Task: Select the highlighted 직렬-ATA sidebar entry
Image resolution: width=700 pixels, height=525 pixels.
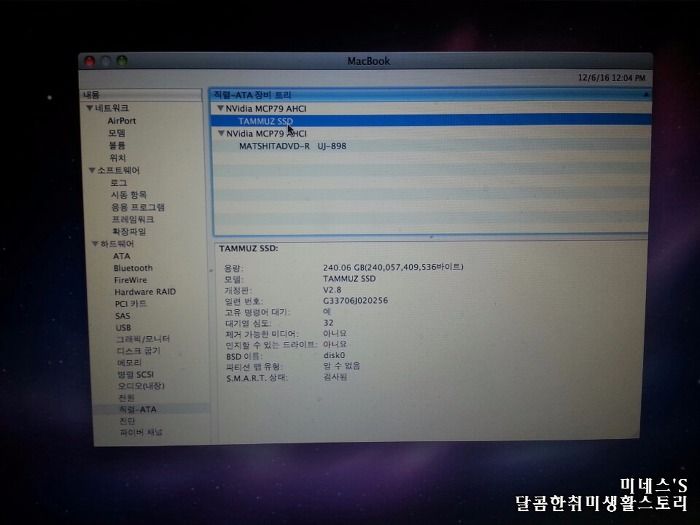Action: click(x=138, y=409)
